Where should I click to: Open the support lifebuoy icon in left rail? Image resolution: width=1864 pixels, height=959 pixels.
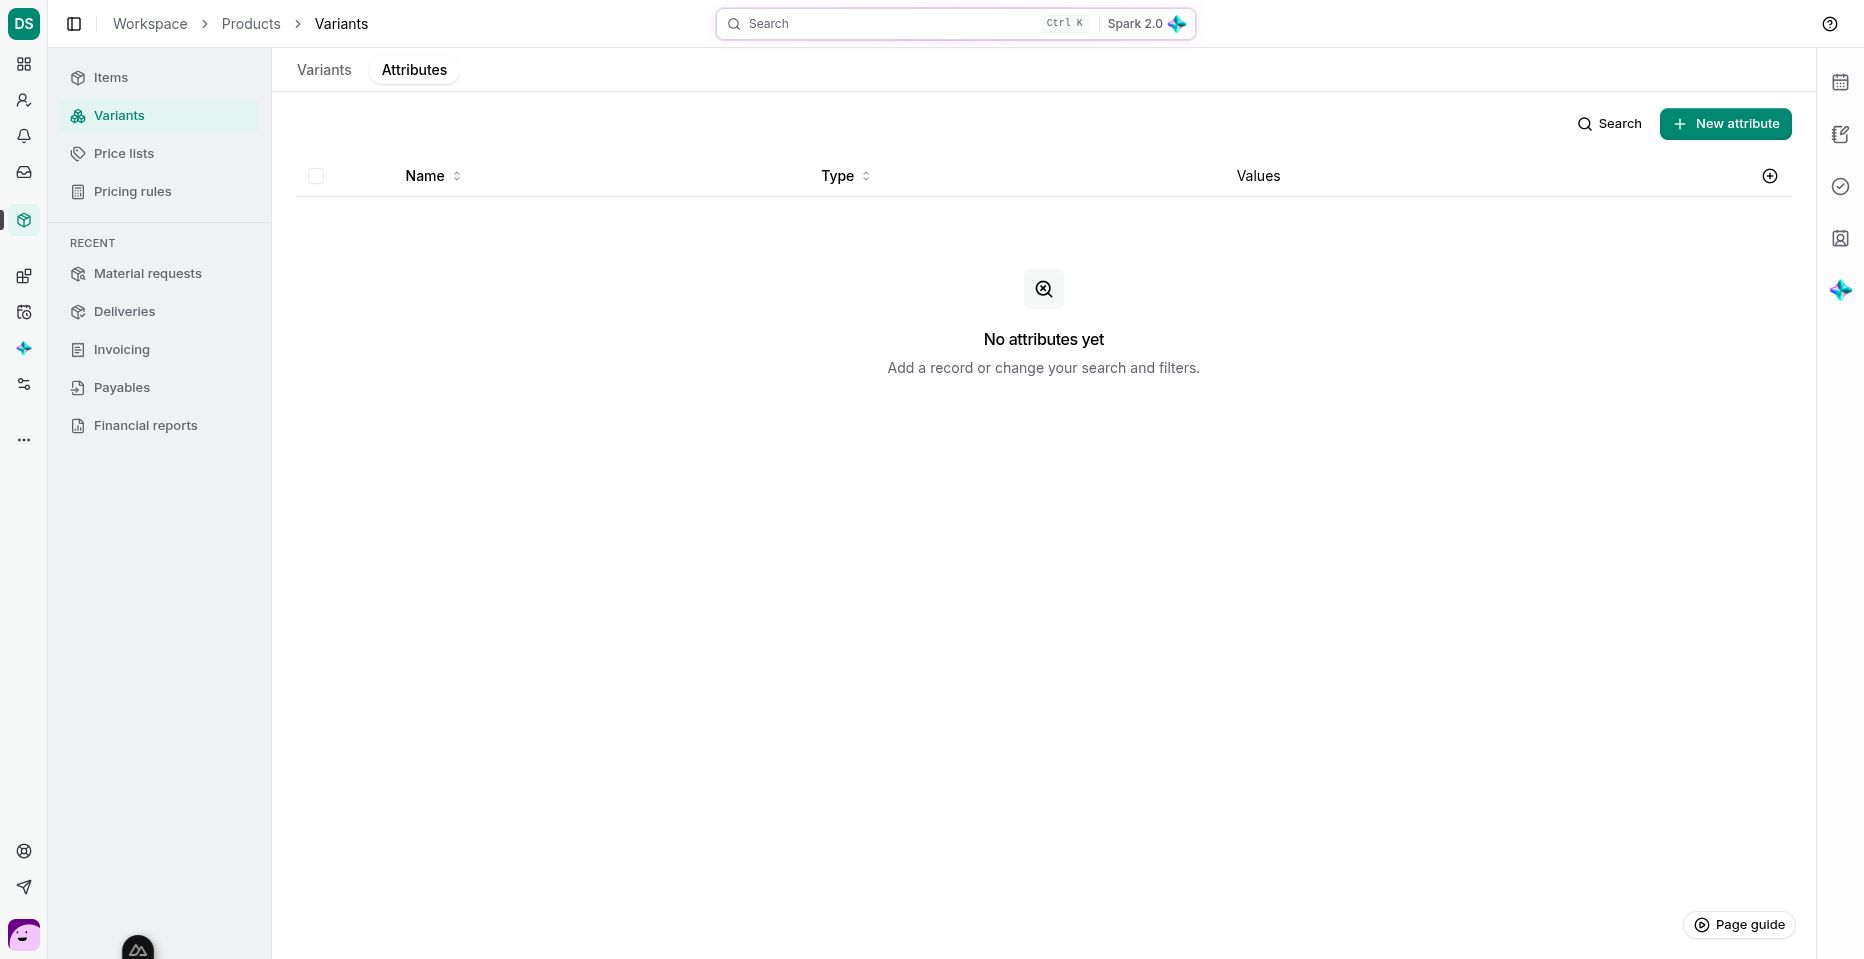(x=24, y=851)
